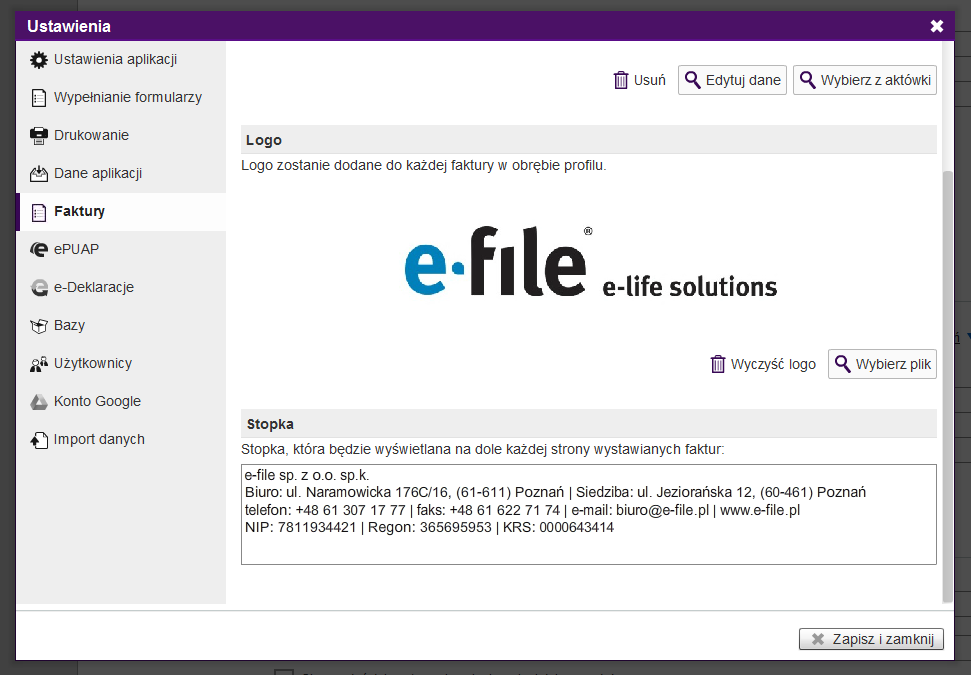Click the gear icon beside Ustawienia aplikacji

(x=38, y=60)
